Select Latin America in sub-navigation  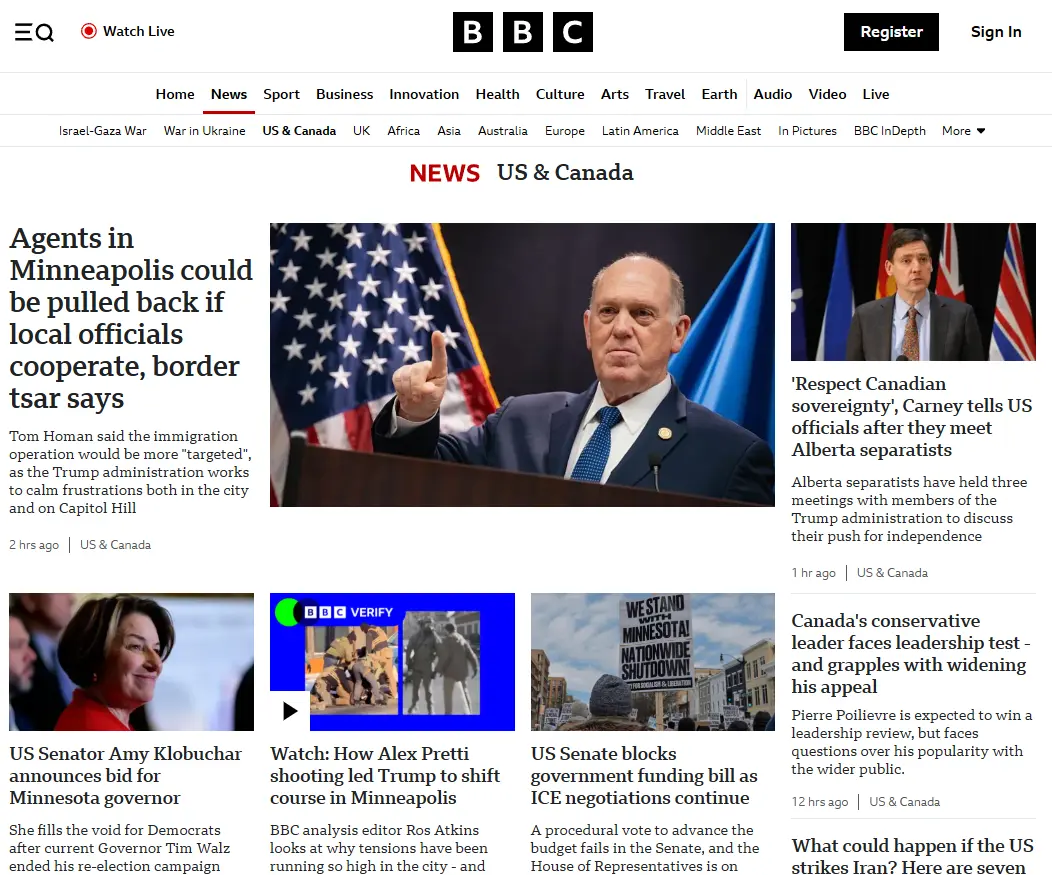640,131
